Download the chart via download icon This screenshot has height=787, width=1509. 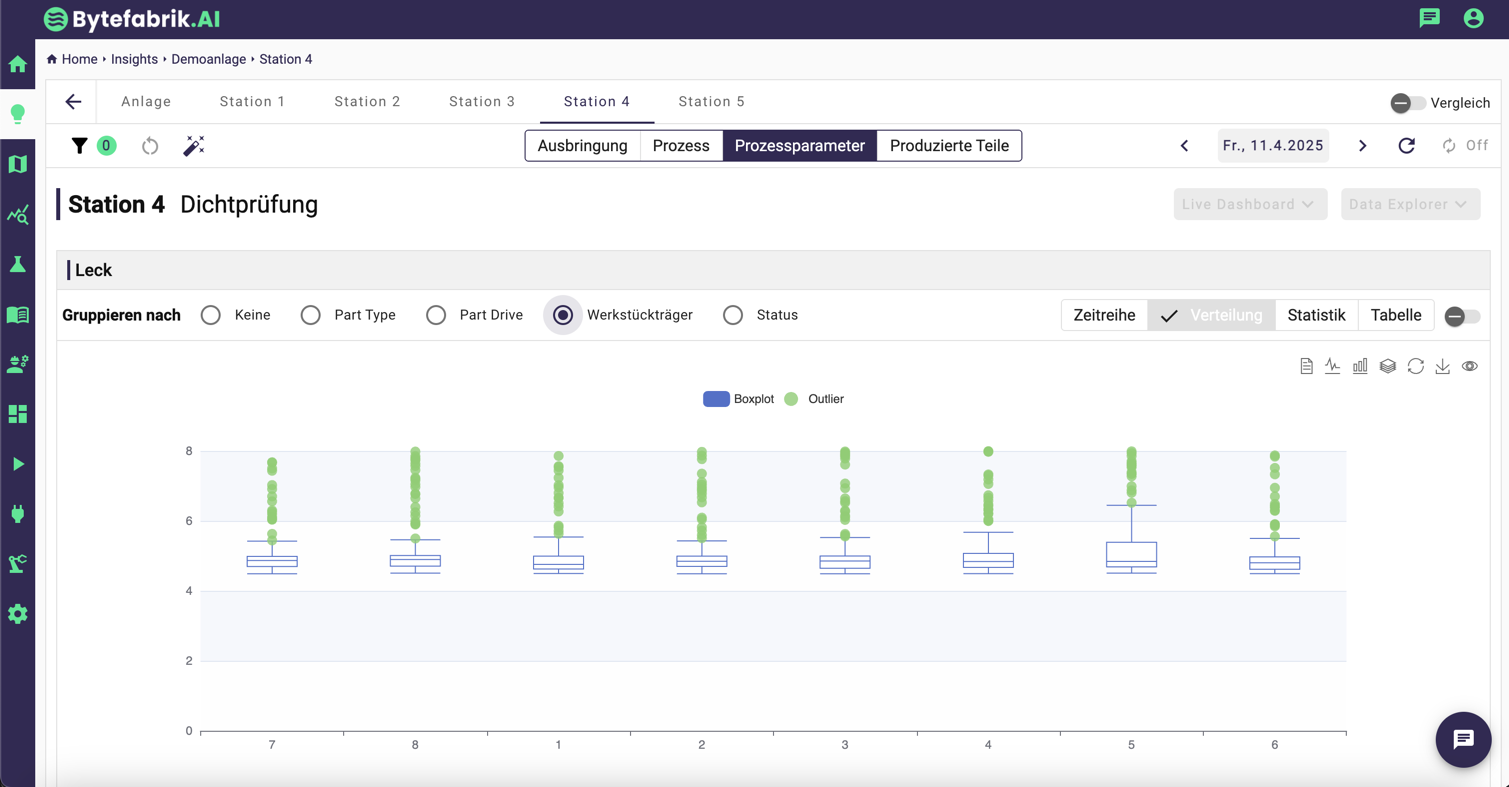[x=1442, y=367]
